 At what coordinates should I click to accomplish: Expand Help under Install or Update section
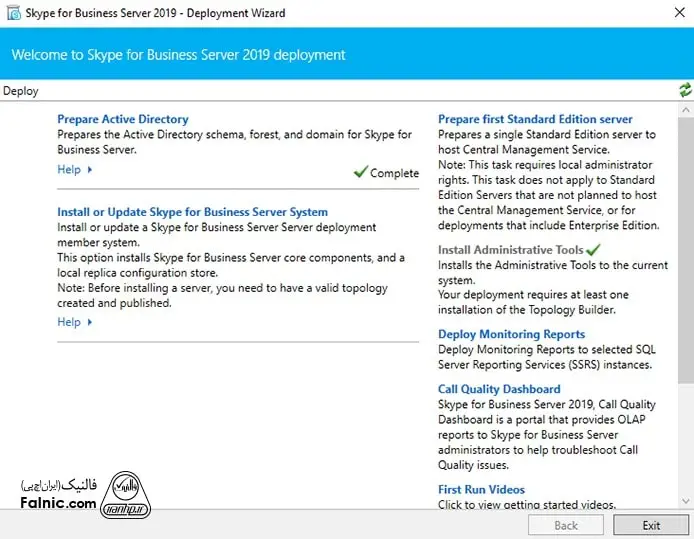tap(69, 322)
